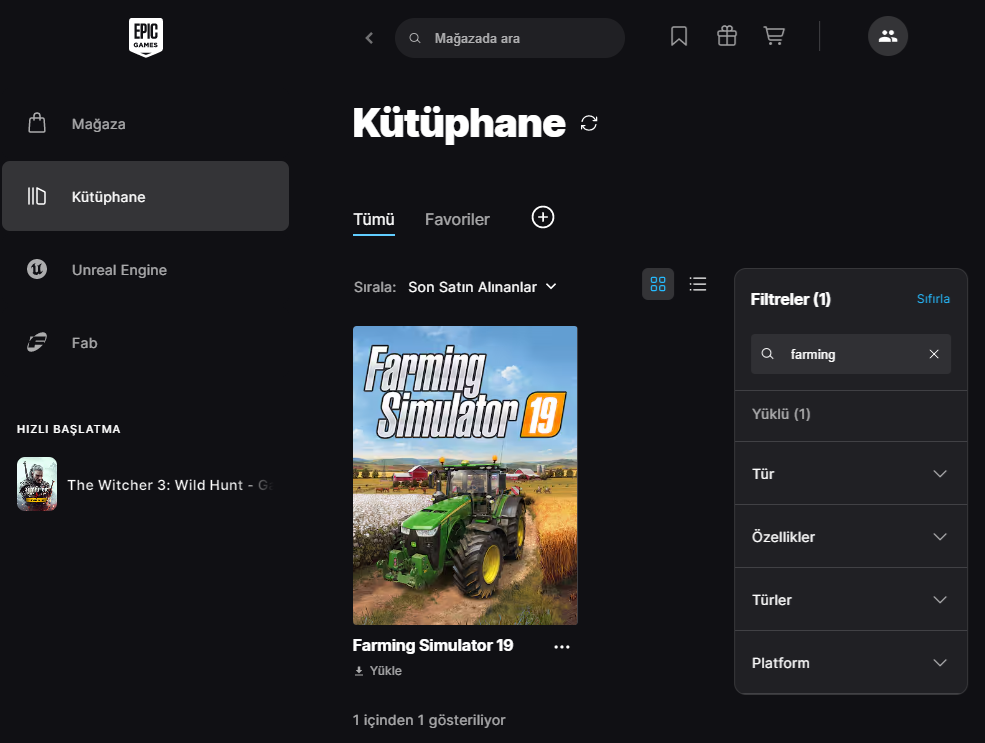Screen dimensions: 985x743
Task: Clear the farming filter text
Action: point(934,354)
